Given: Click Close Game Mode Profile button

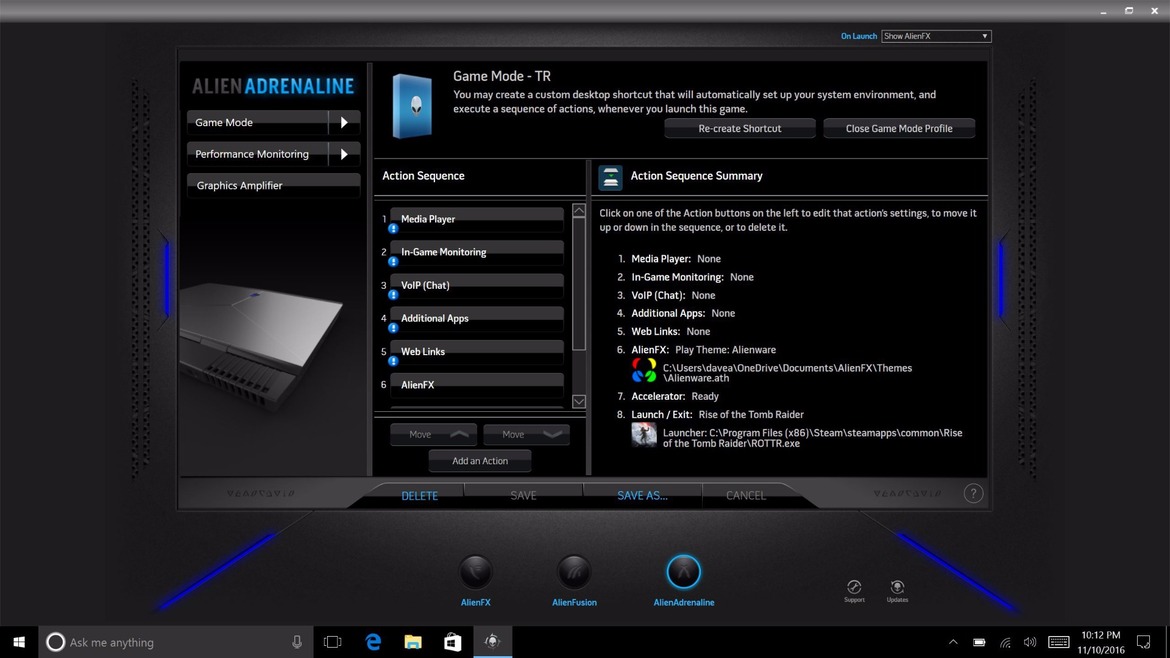Looking at the screenshot, I should 898,128.
